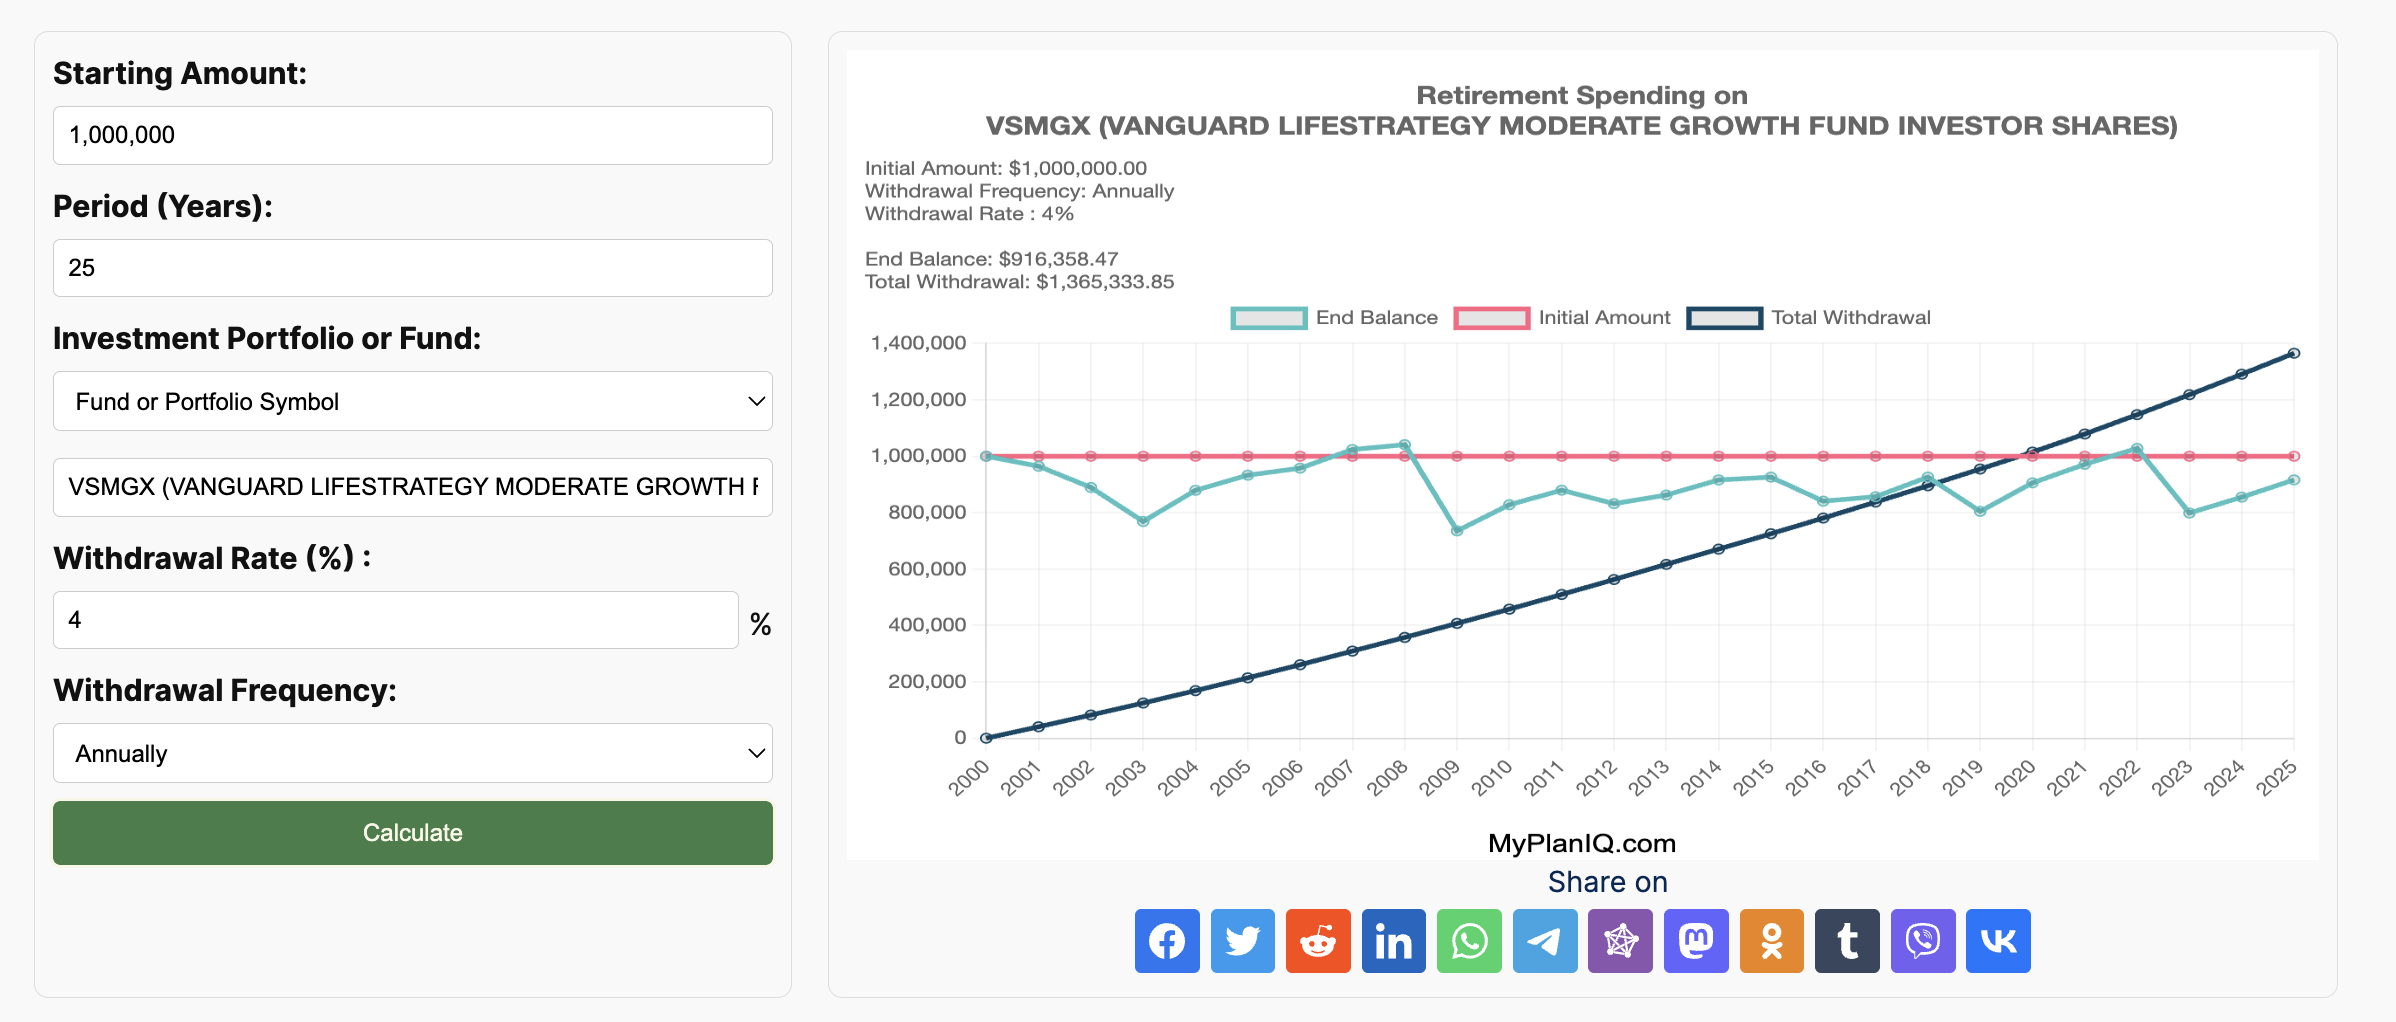
Task: Click the MyPlanIQ.com text under the chart
Action: coord(1582,843)
